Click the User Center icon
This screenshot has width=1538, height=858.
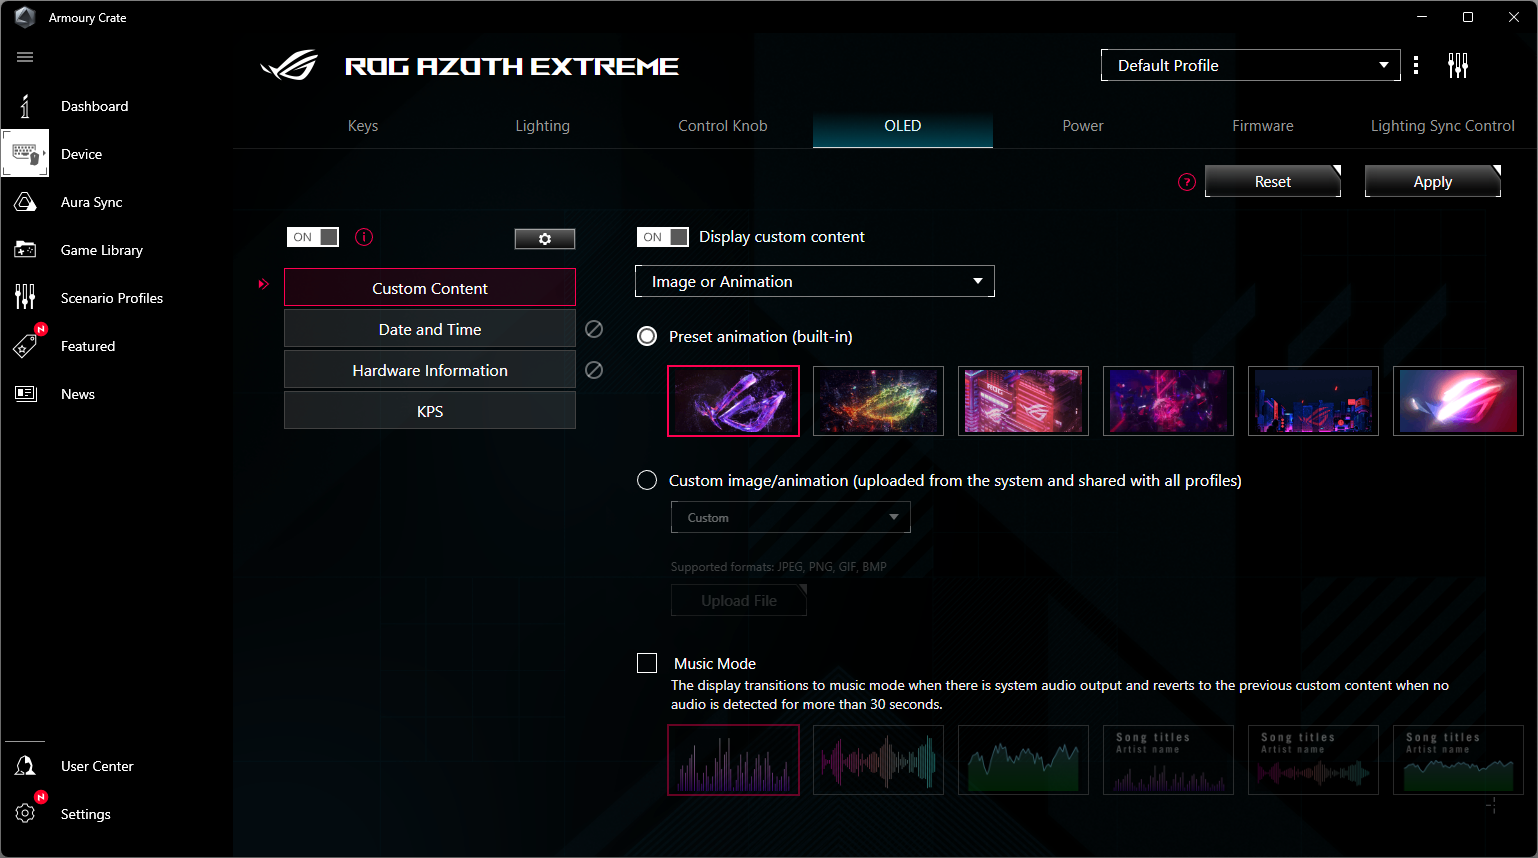click(x=25, y=766)
